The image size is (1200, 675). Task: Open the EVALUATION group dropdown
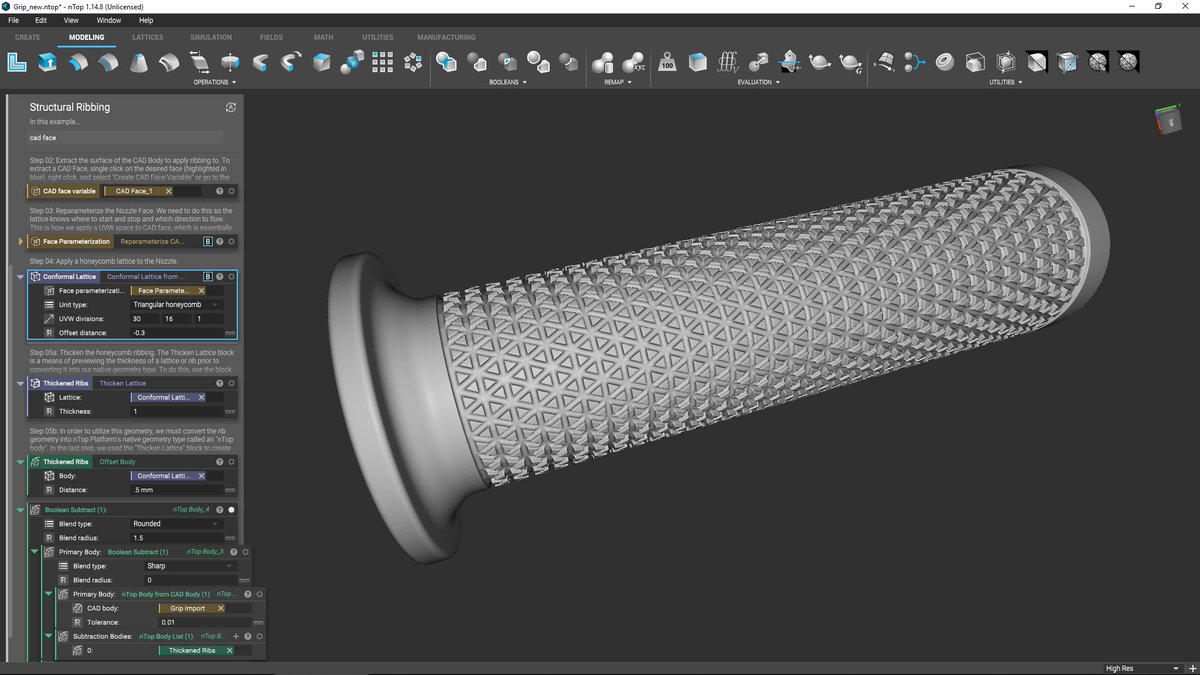[x=759, y=82]
